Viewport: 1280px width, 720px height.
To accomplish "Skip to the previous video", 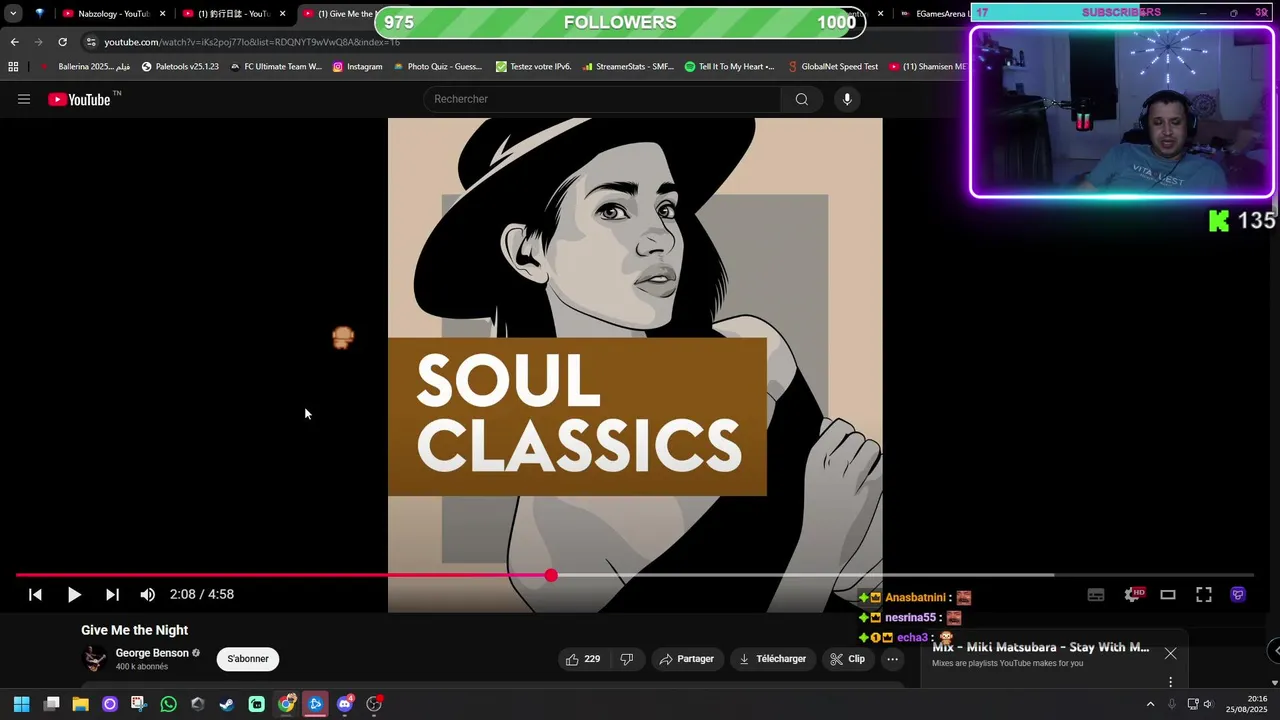I will point(35,594).
